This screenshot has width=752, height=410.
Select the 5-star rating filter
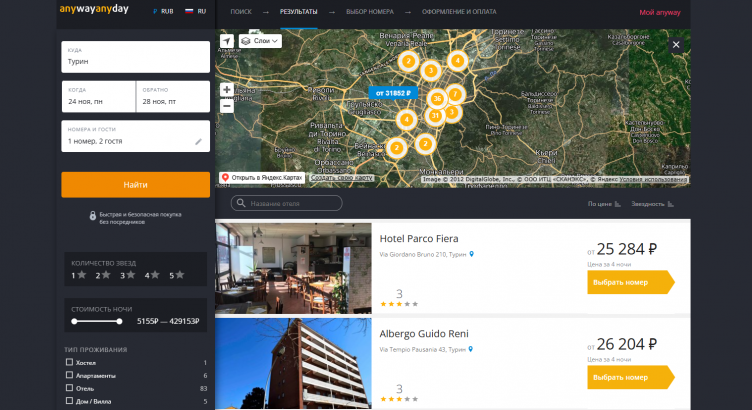[x=175, y=275]
